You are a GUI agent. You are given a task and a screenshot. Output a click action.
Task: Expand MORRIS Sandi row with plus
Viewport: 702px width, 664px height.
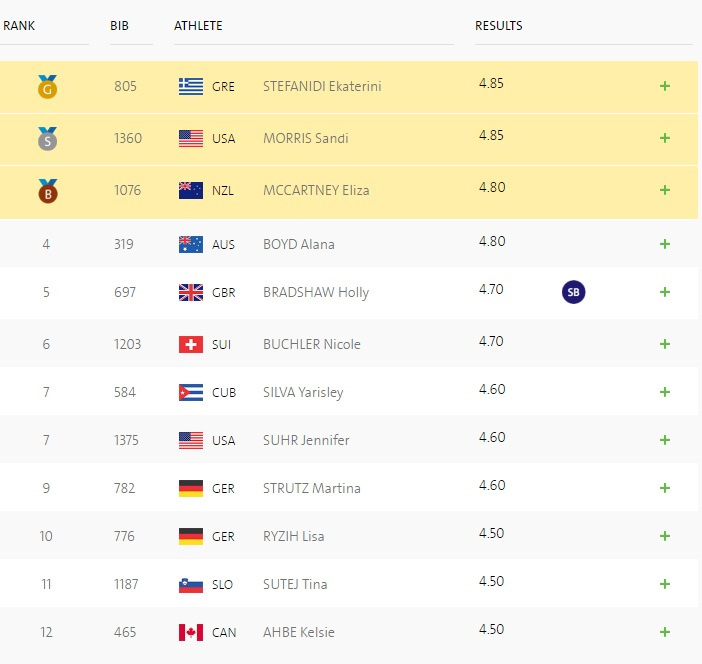point(664,138)
